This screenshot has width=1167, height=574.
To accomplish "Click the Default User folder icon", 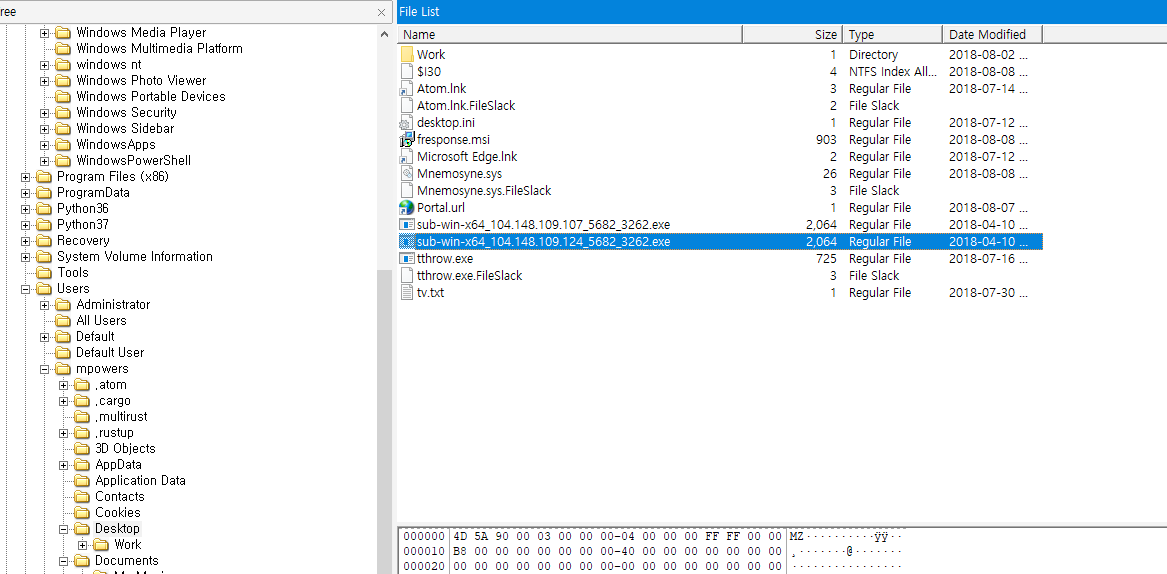I will point(63,352).
